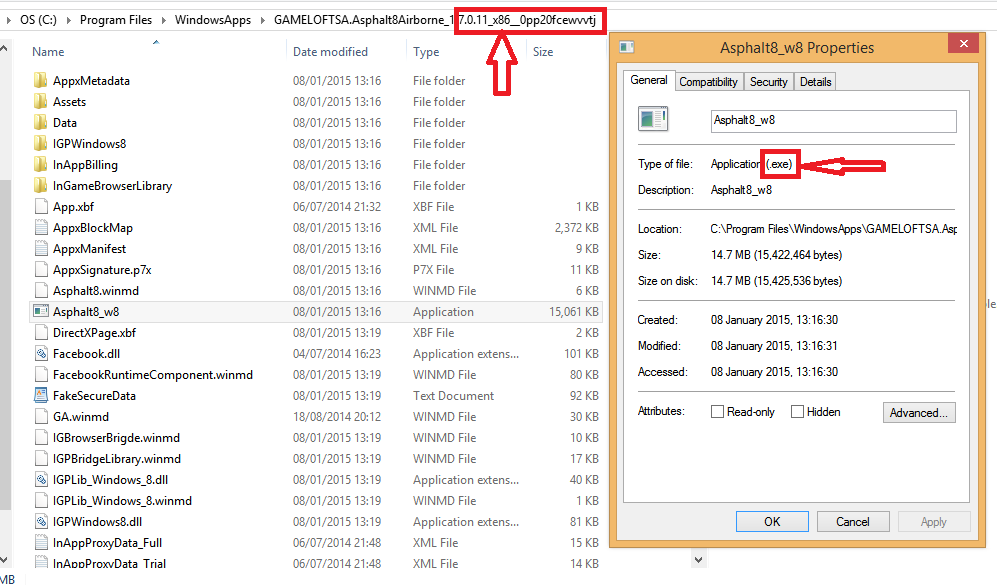Screen dimensions: 997x586
Task: Click the AppxBlockMap XML file icon
Action: pos(41,227)
